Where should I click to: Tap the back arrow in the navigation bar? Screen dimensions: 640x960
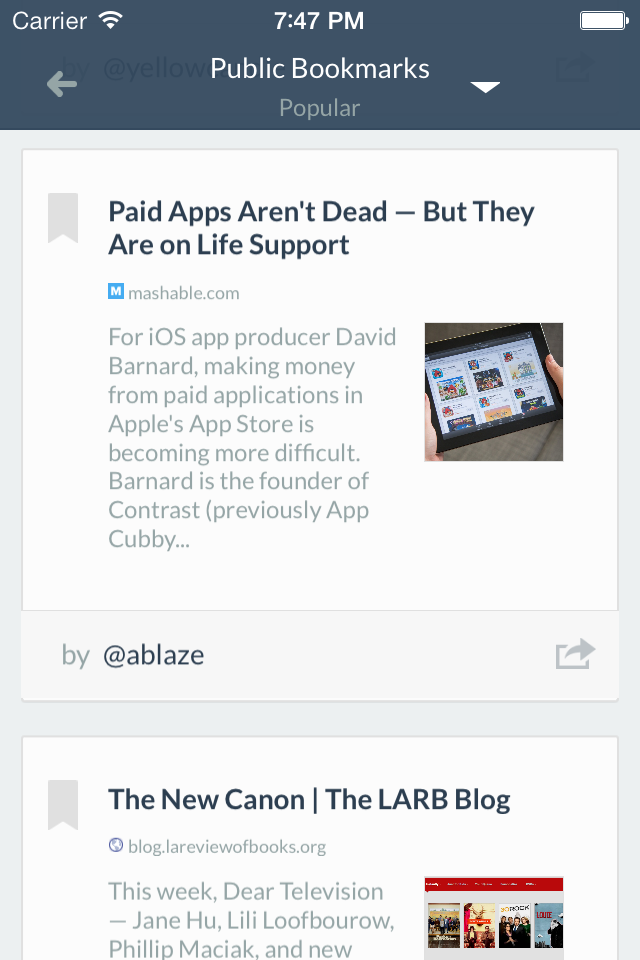[x=61, y=84]
